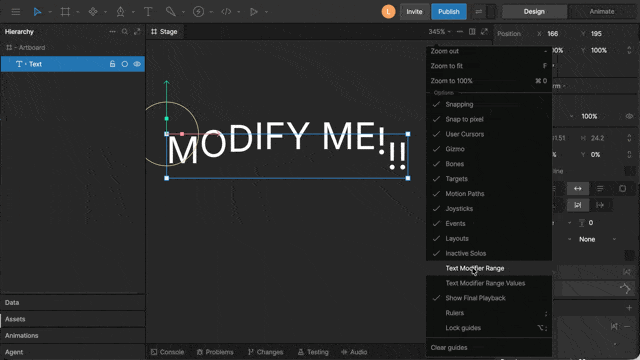The image size is (640, 360).
Task: Unlock icon on Text layer row
Action: [112, 64]
